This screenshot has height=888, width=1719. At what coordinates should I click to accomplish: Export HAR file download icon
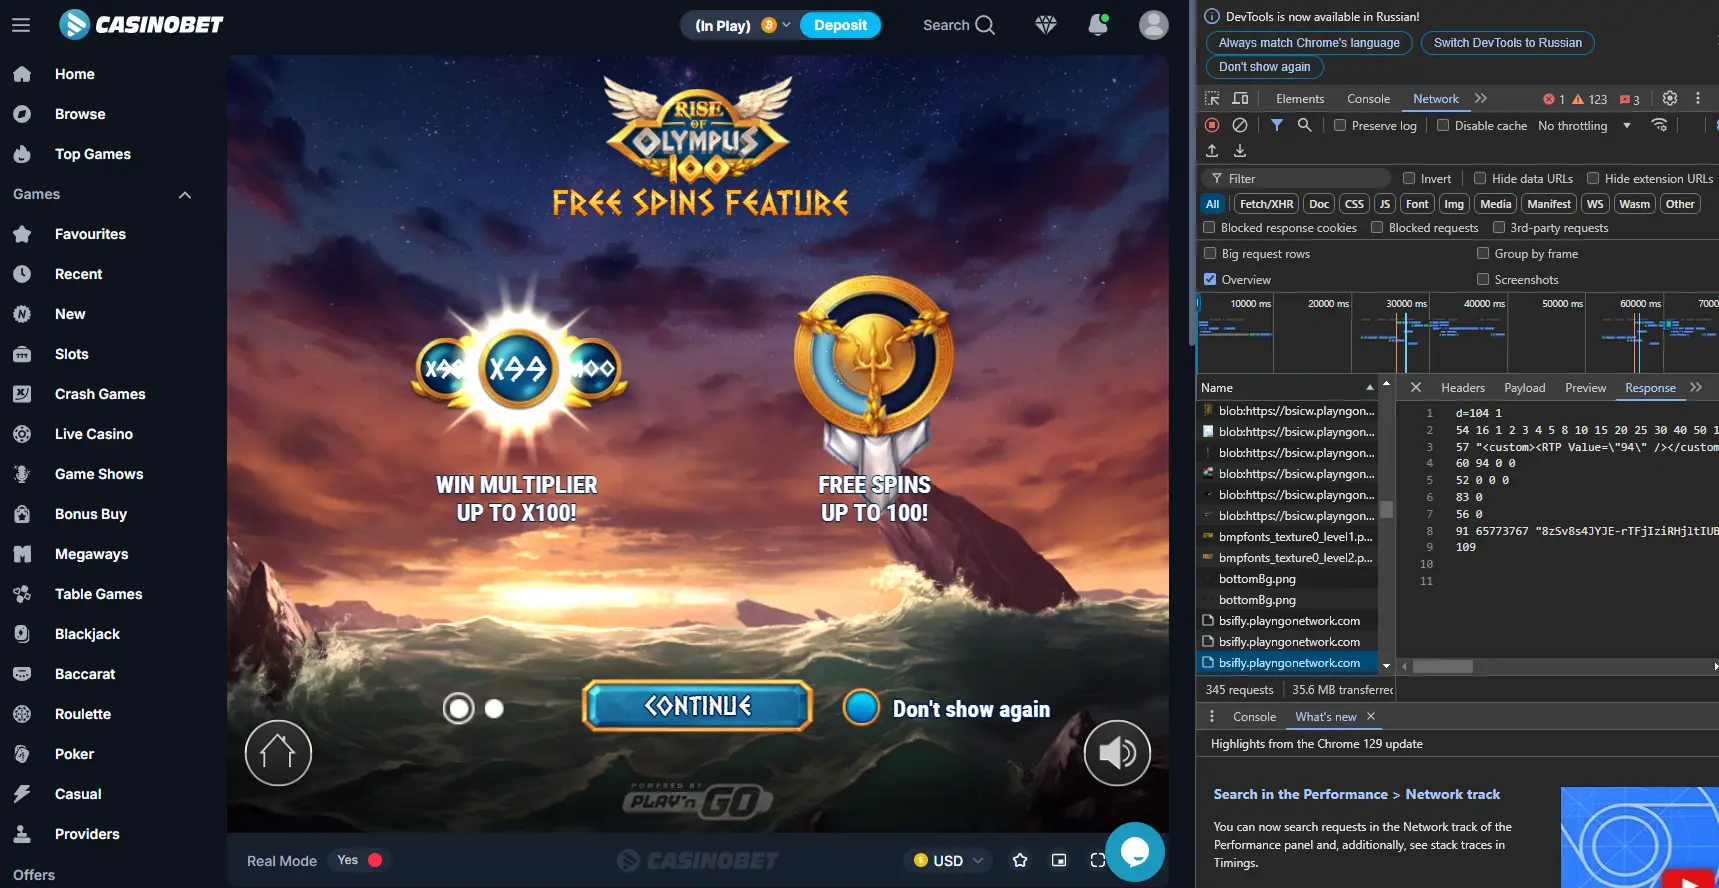point(1240,151)
